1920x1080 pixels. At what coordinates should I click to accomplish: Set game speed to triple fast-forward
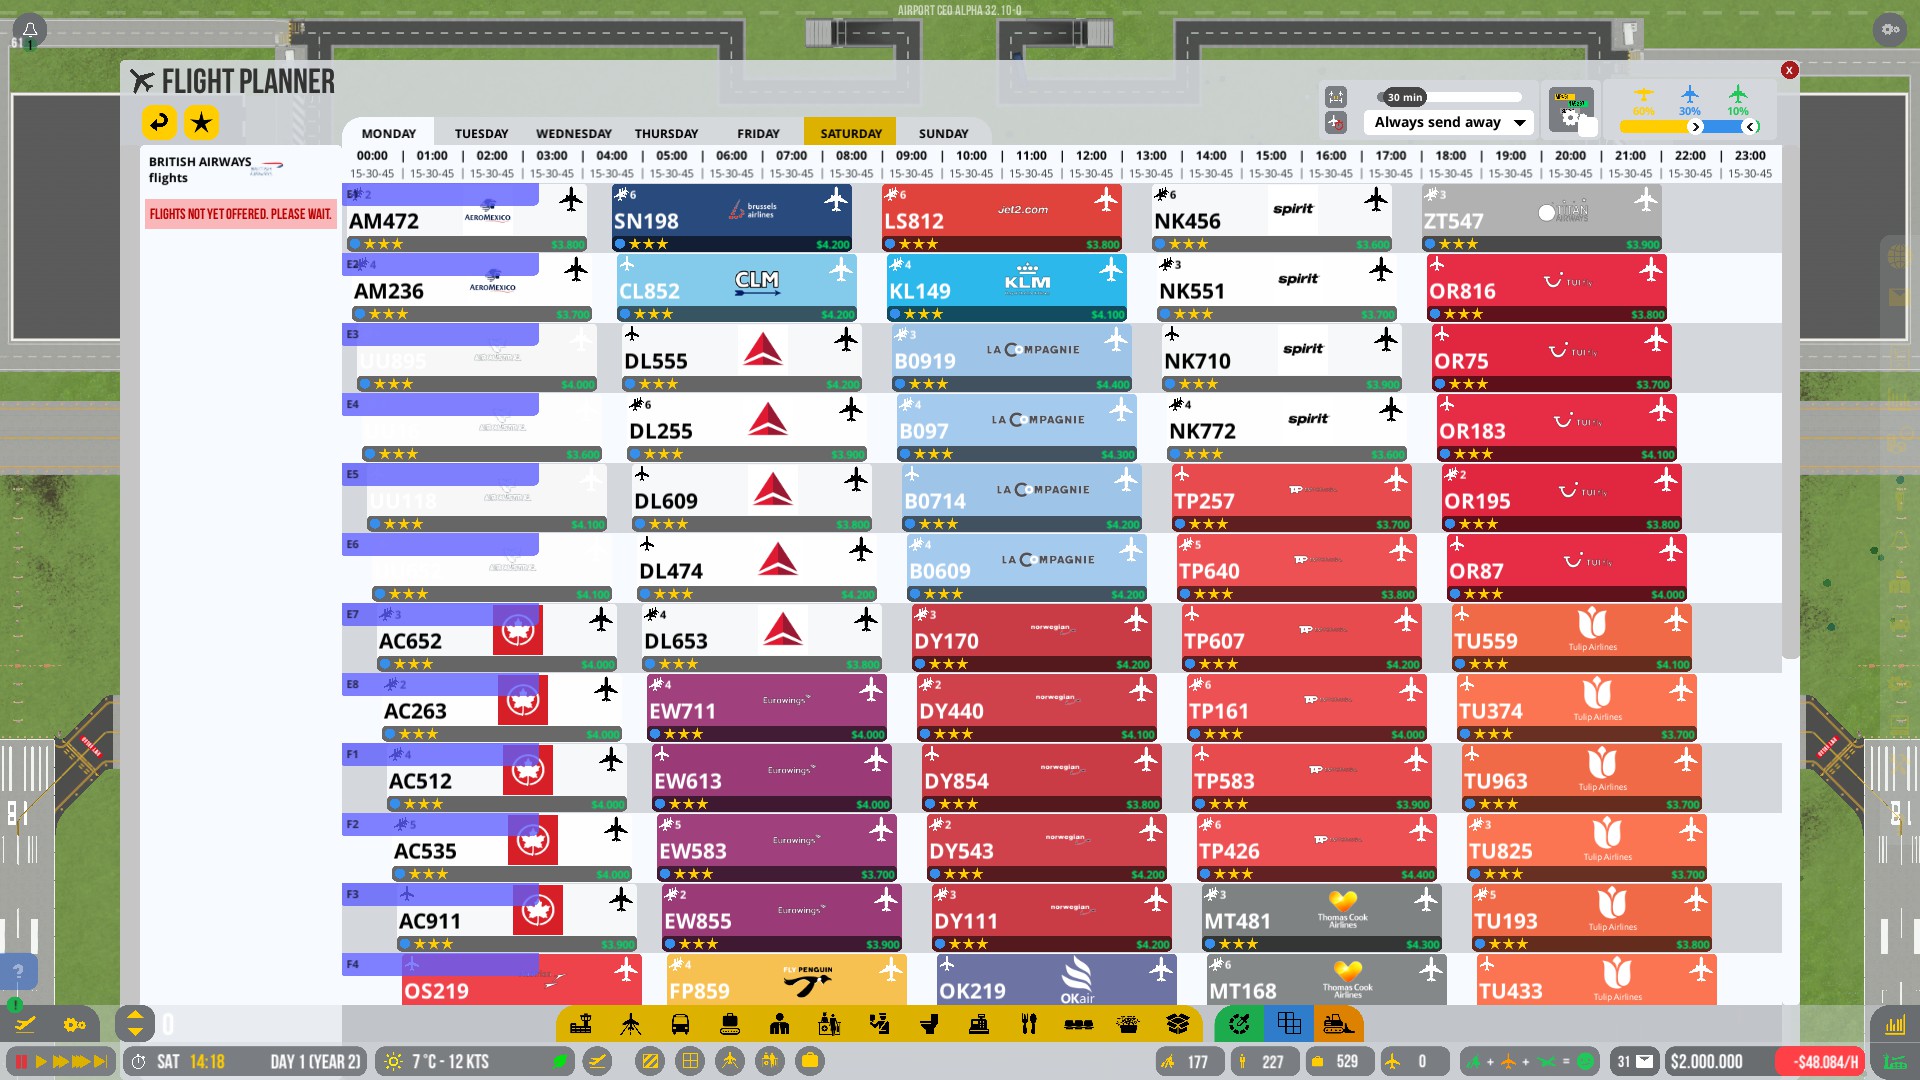(x=81, y=1062)
